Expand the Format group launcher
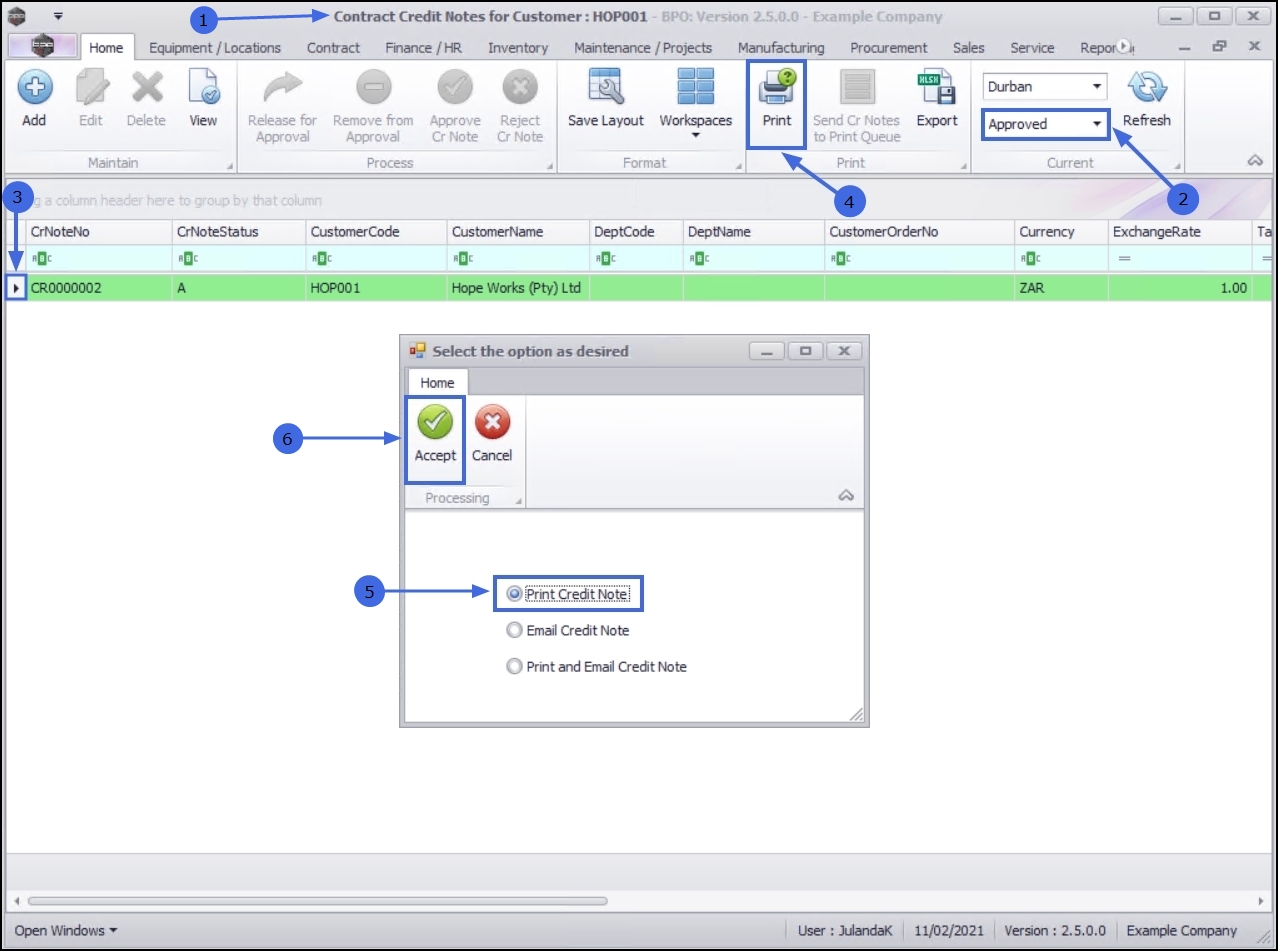This screenshot has width=1278, height=951. click(x=738, y=166)
